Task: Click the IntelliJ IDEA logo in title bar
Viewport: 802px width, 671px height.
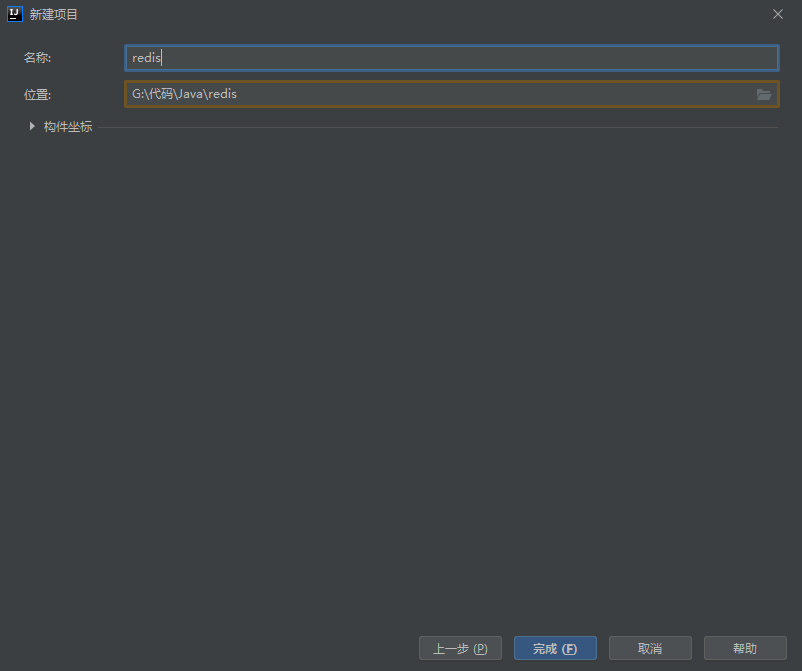Action: 14,14
